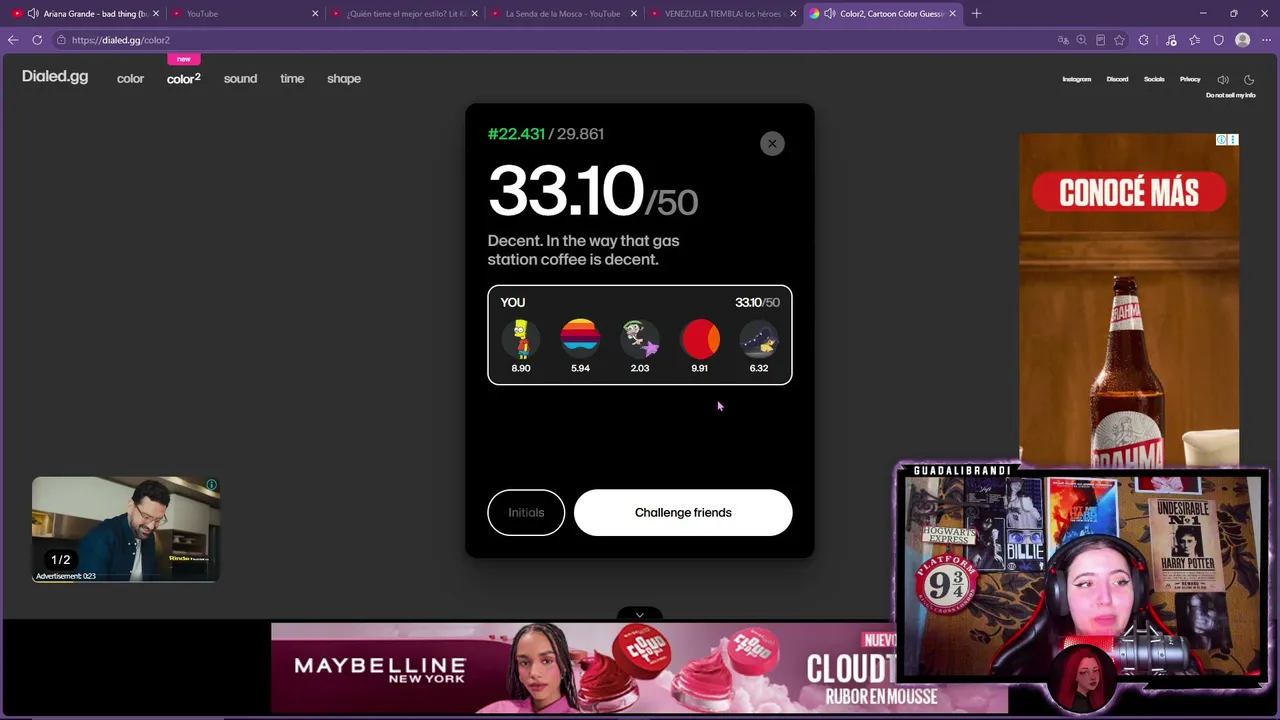Screen dimensions: 1280x720
Task: Click the Initials button
Action: pyautogui.click(x=526, y=513)
